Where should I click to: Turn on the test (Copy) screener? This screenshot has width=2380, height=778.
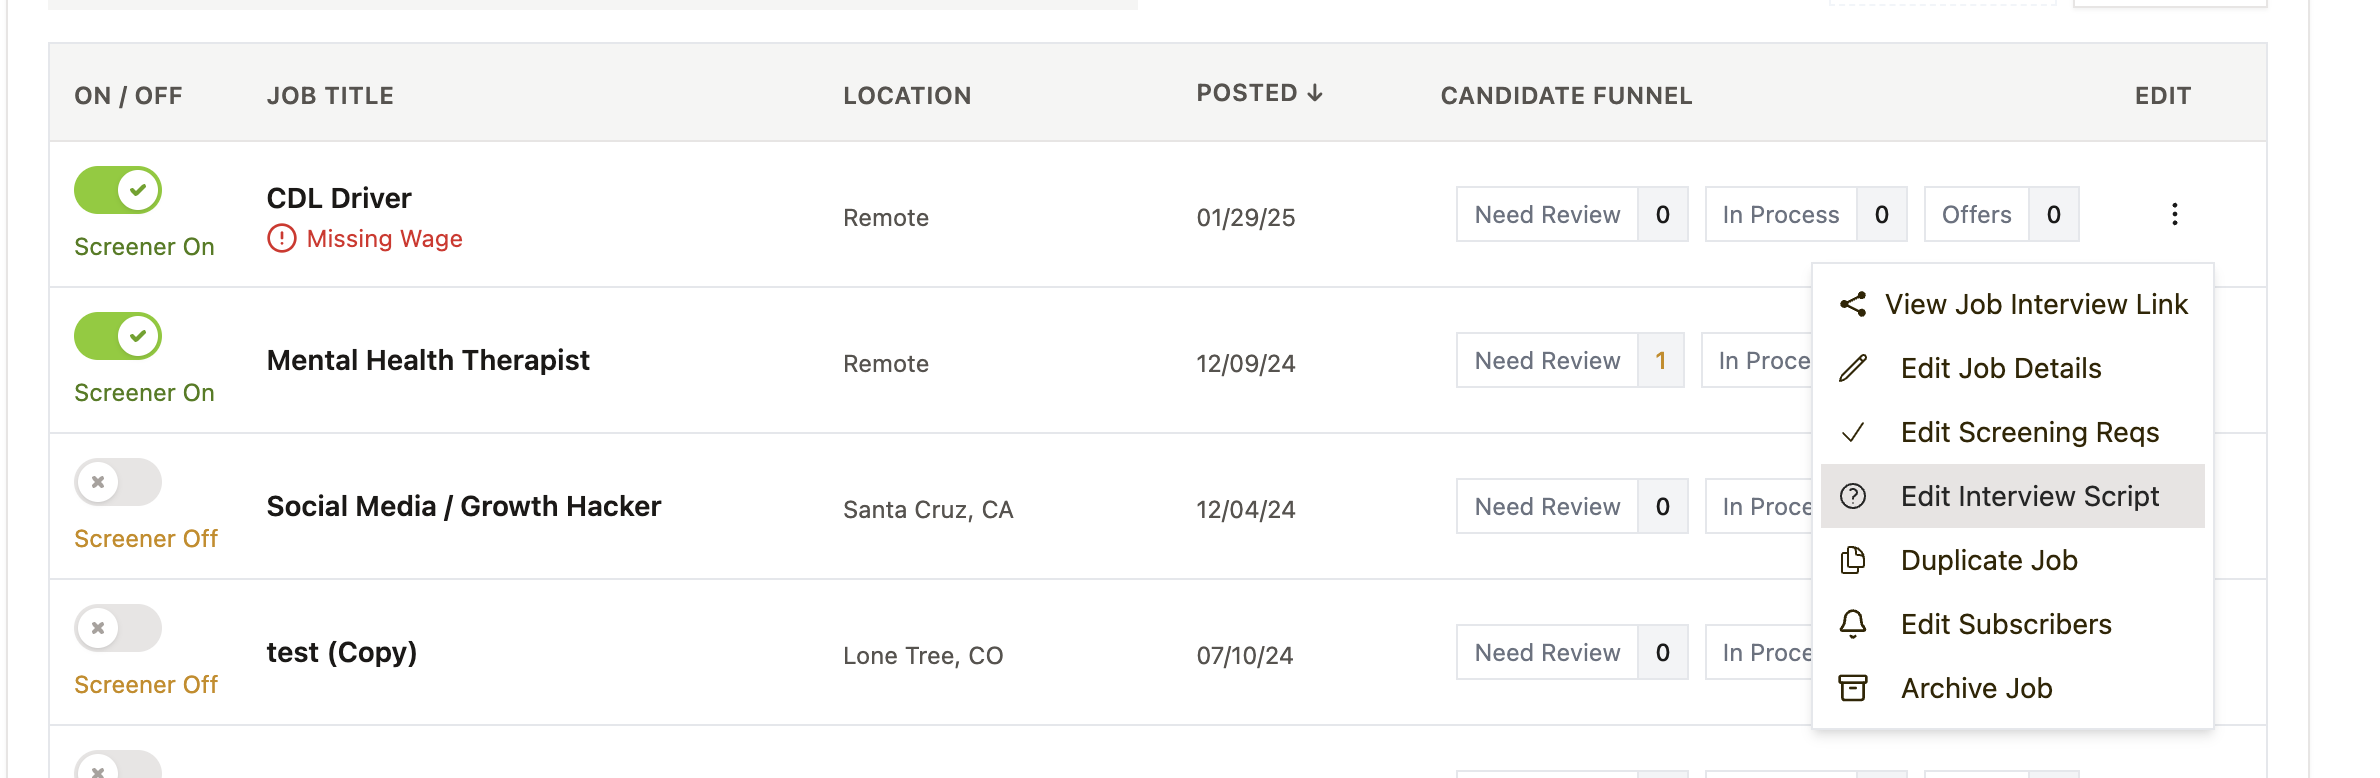pyautogui.click(x=118, y=628)
